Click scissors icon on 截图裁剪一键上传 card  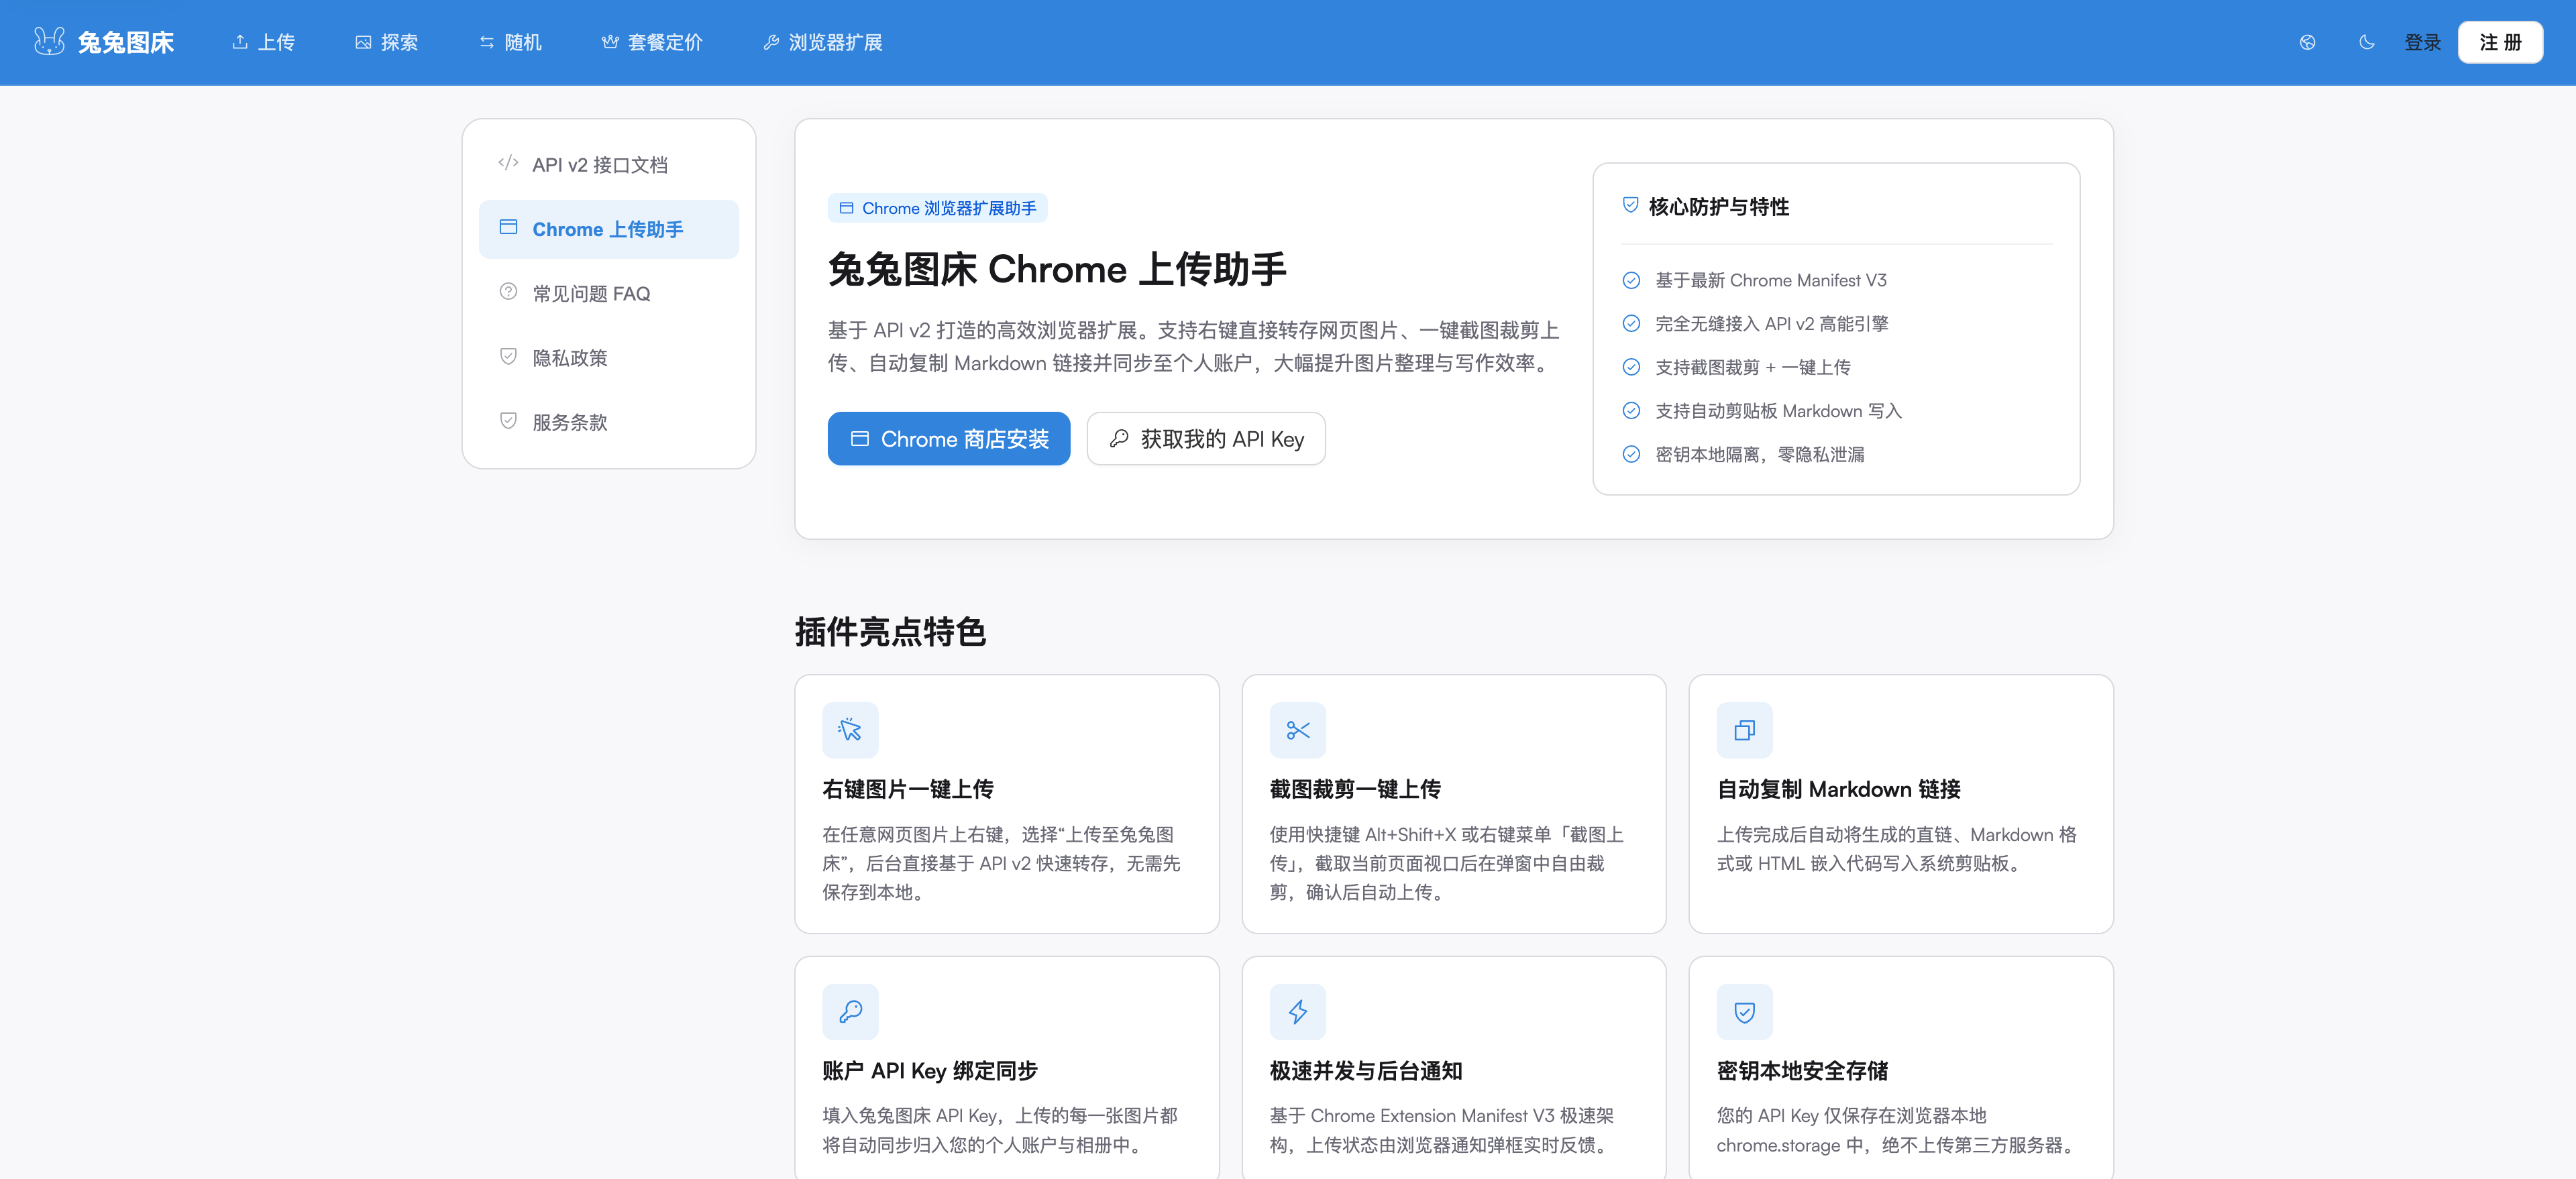(1297, 730)
